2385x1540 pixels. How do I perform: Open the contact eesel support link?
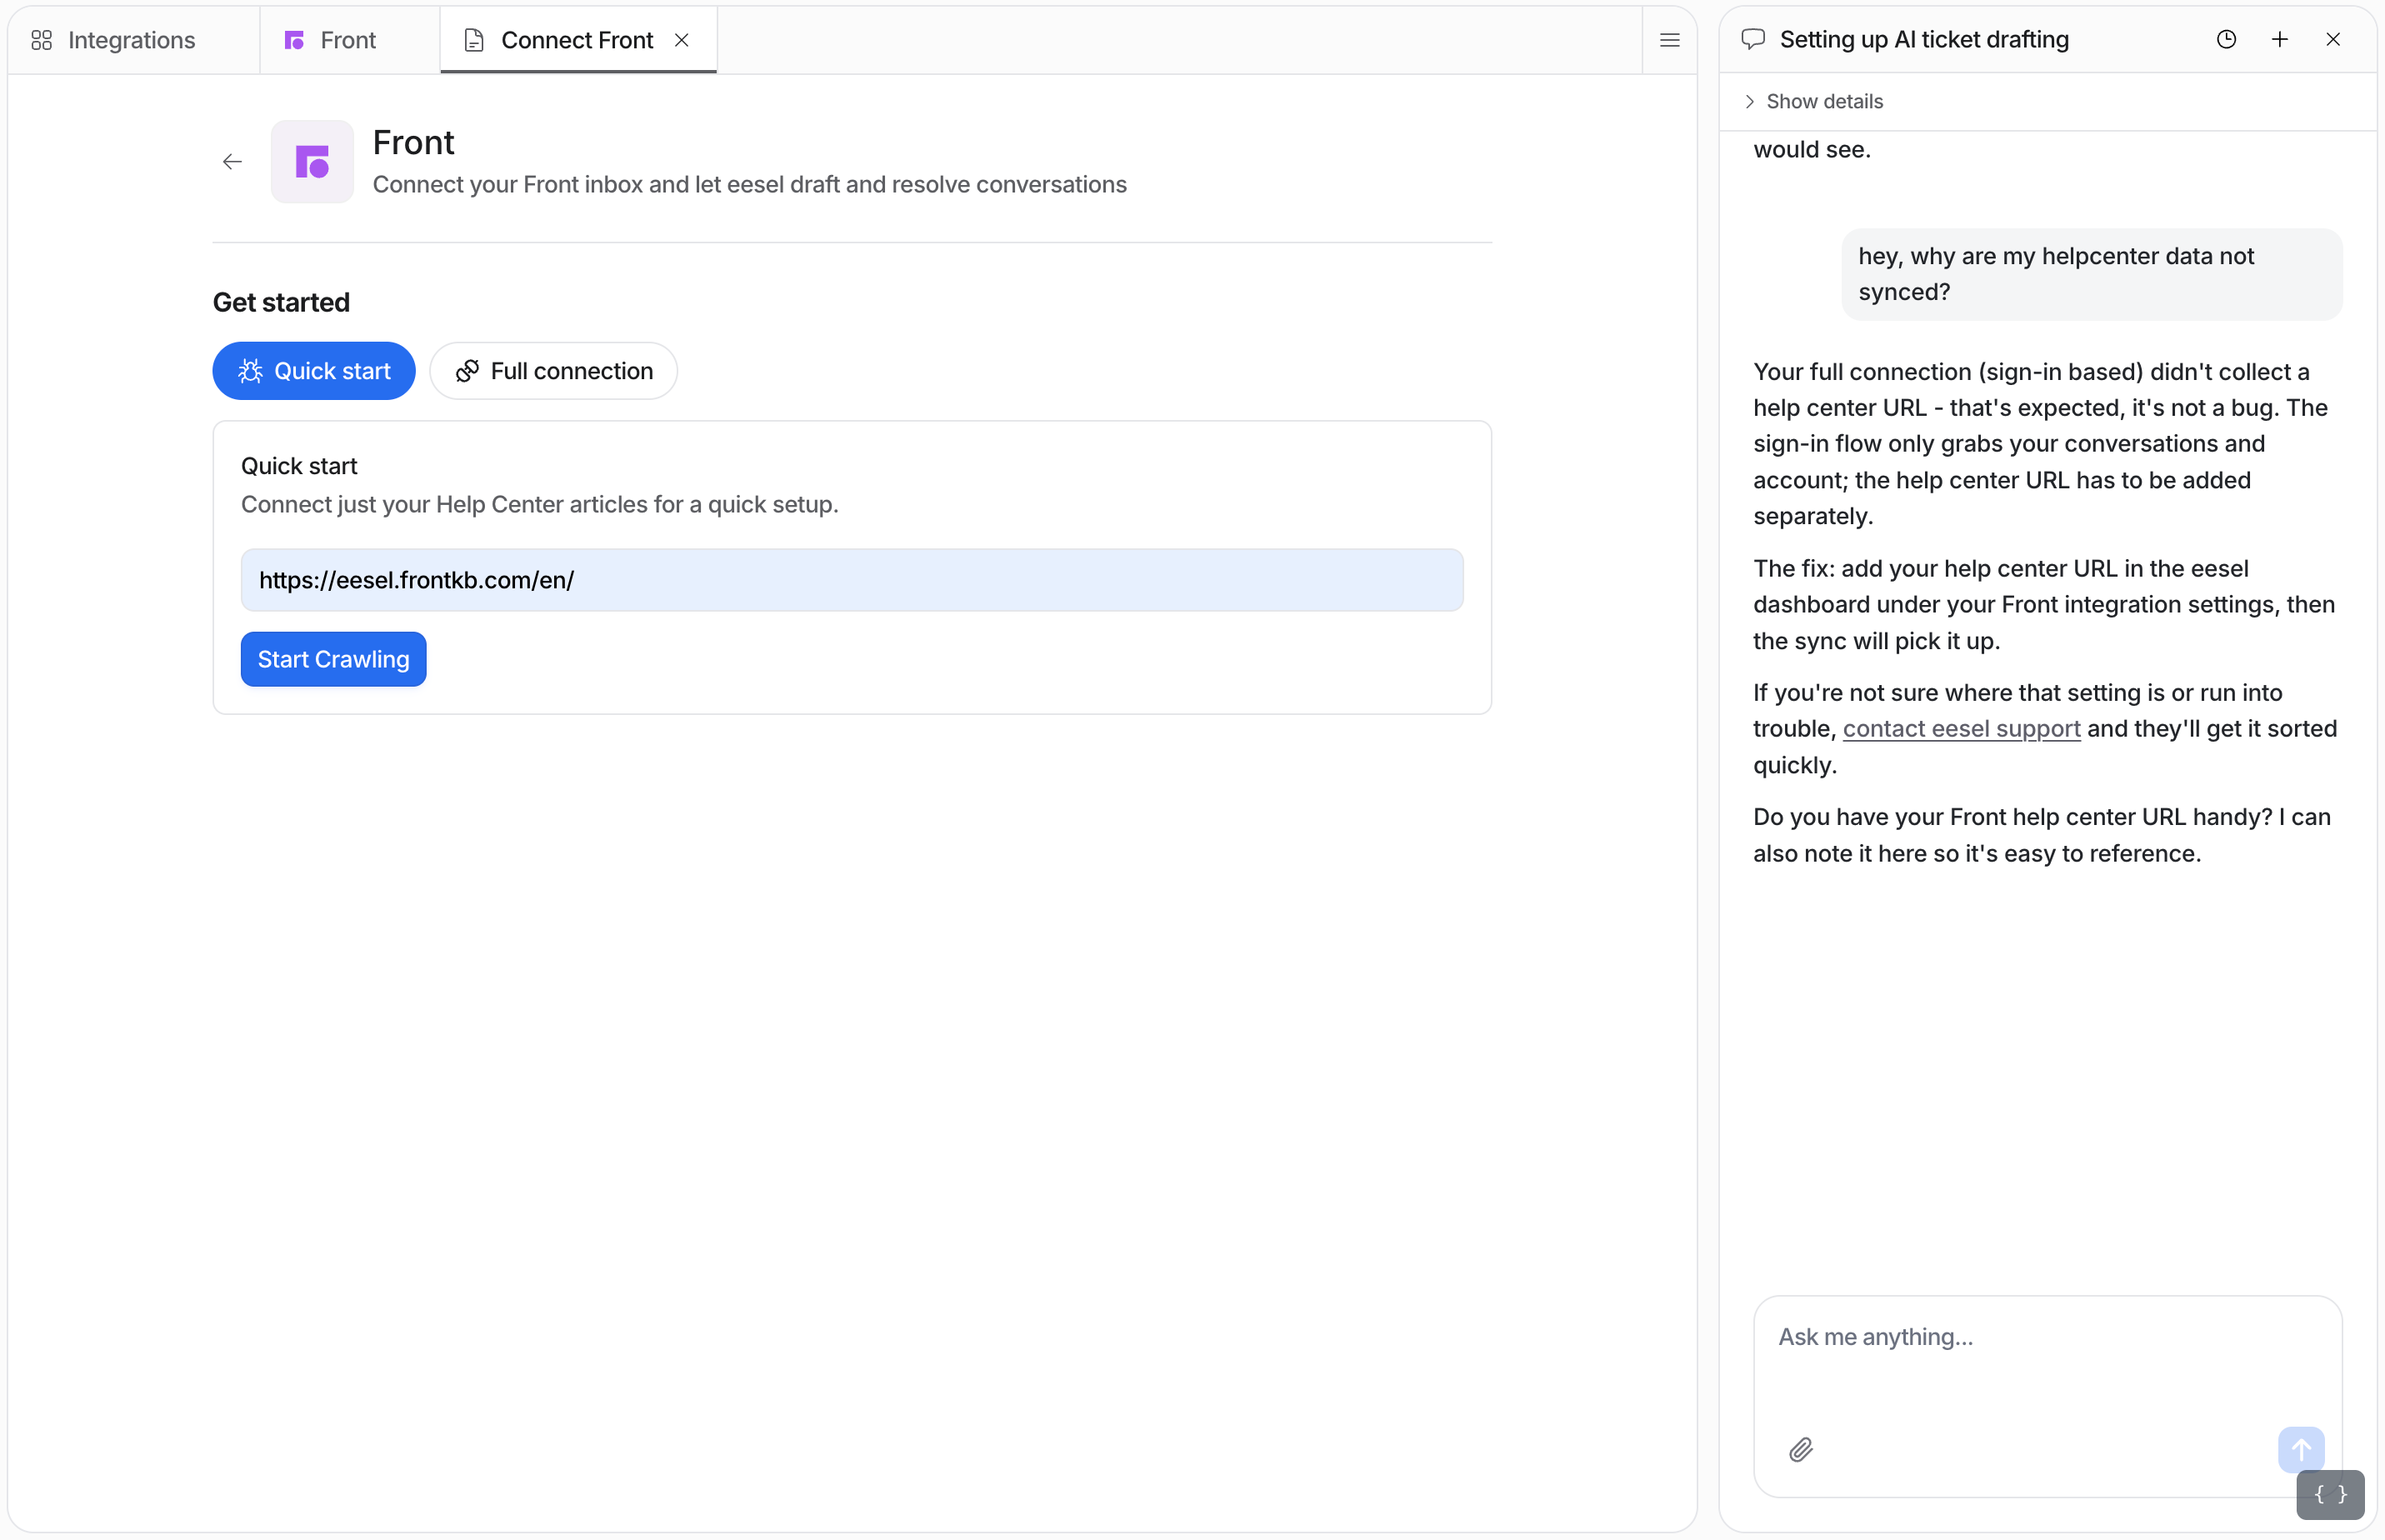pyautogui.click(x=1962, y=729)
